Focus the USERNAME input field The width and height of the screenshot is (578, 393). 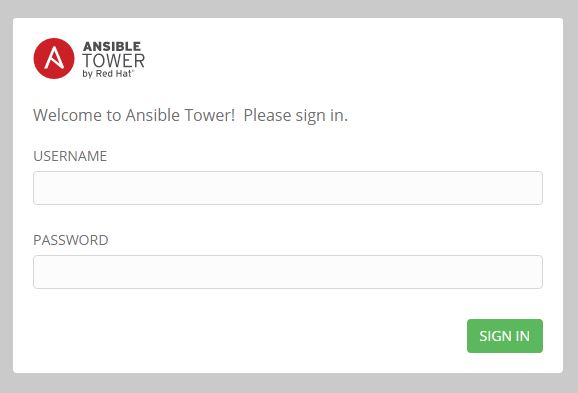[288, 188]
